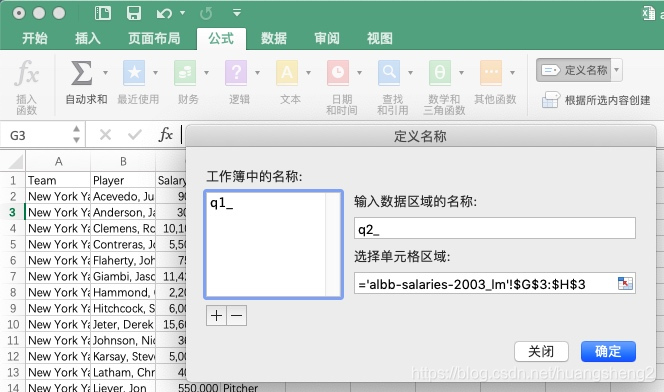The width and height of the screenshot is (664, 392).
Task: Expand the AutoSum dropdown arrow
Action: 105,73
